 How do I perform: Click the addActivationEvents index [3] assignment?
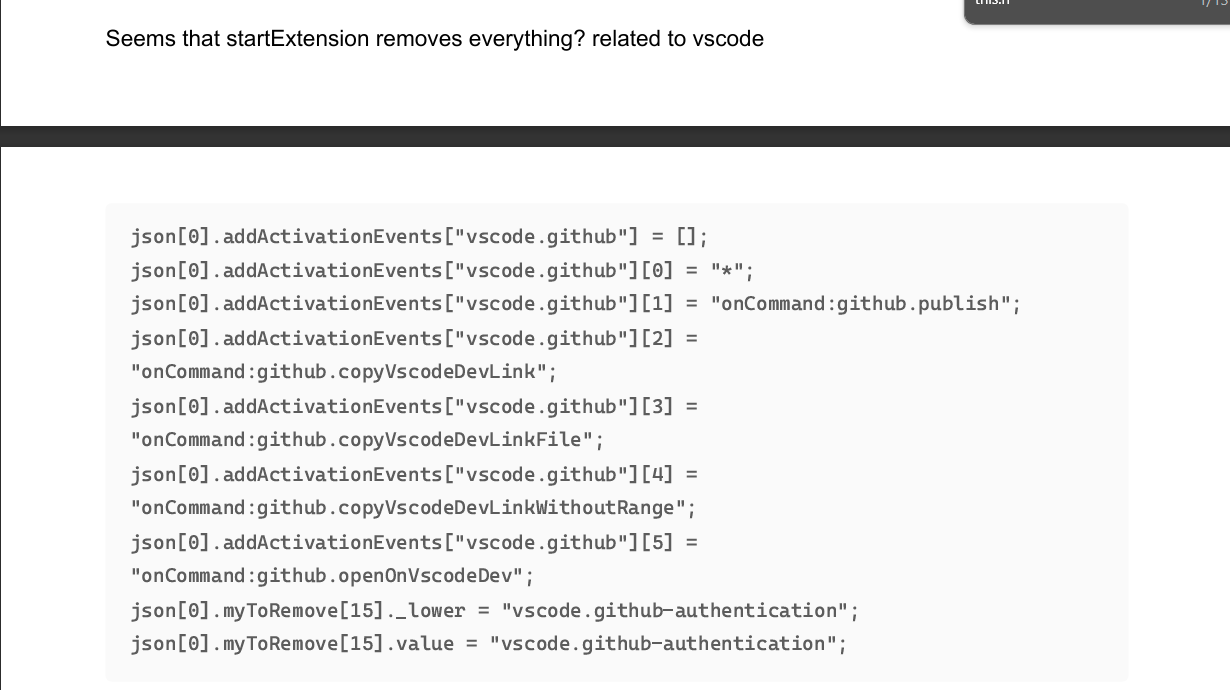414,407
